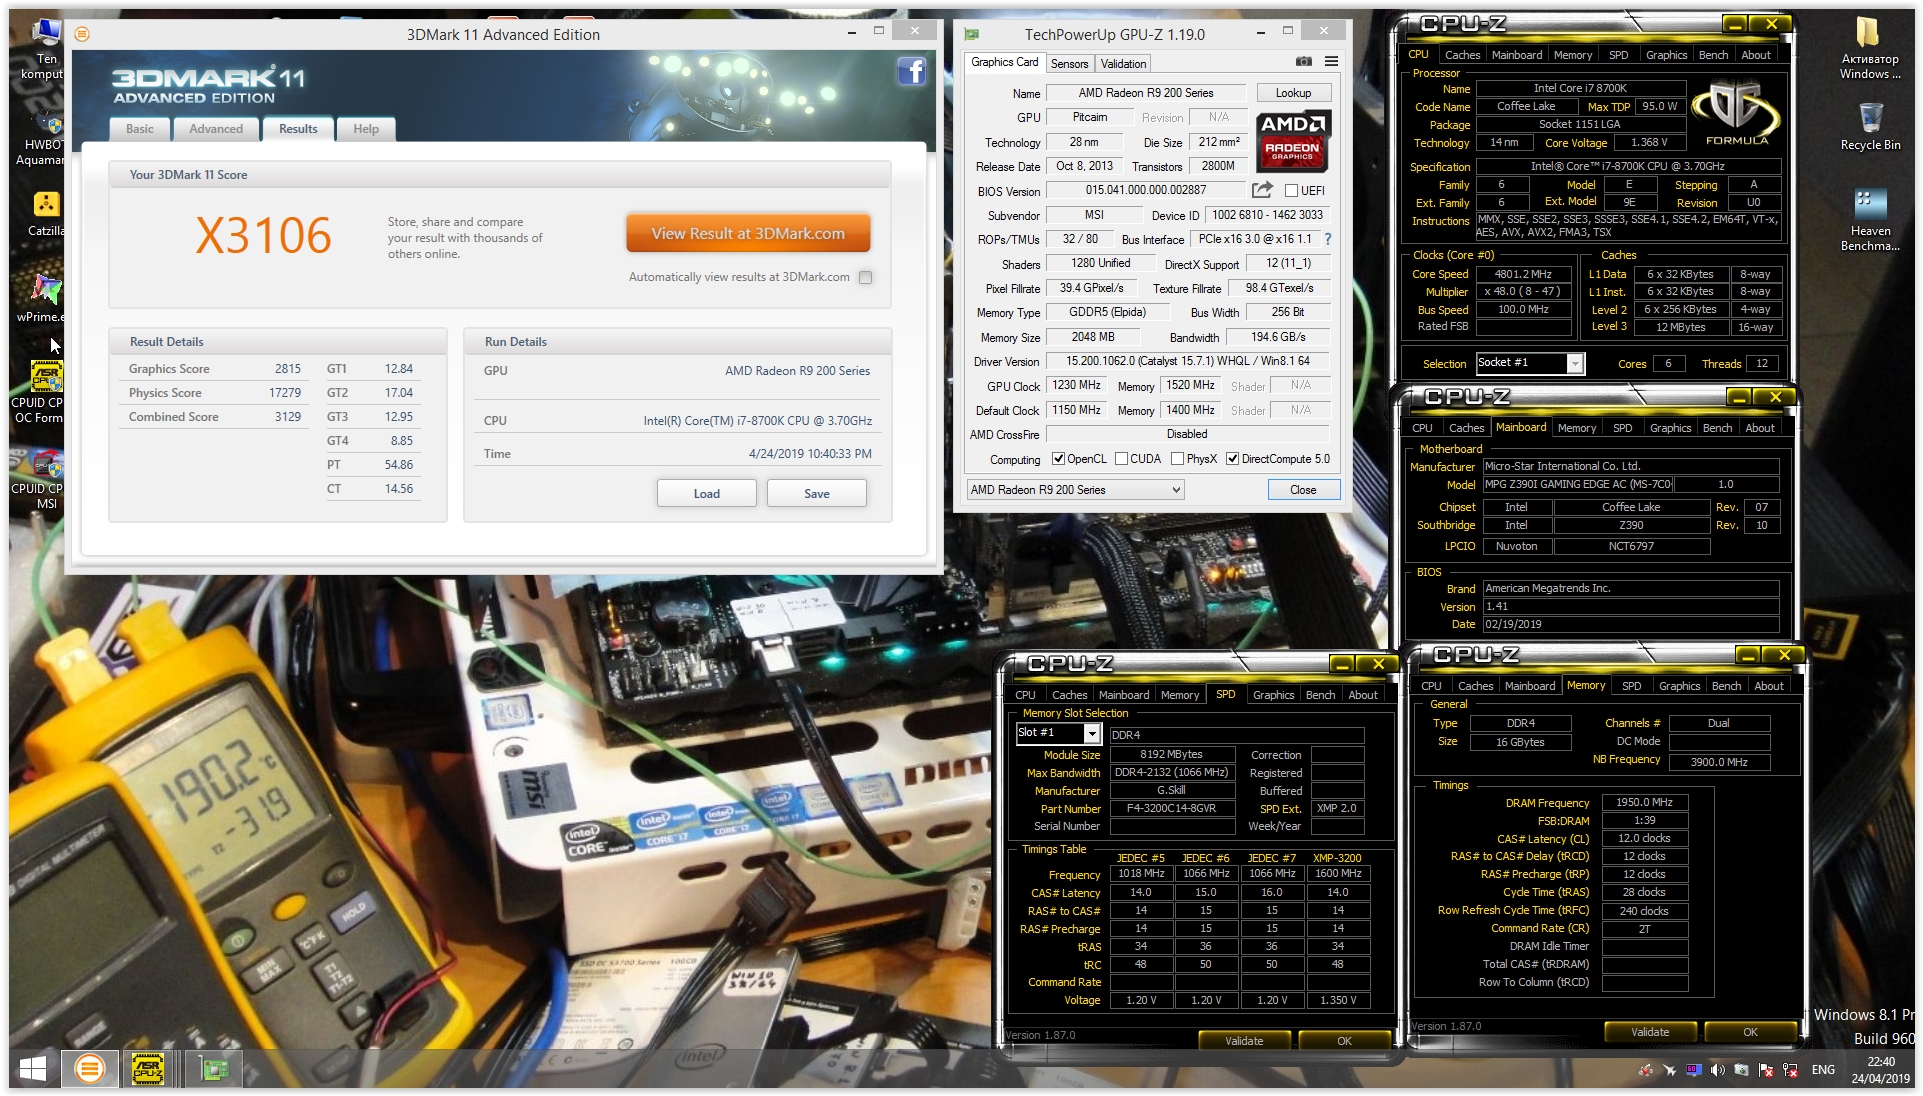Click the airplane tray icon
Viewport: 1923px width, 1096px height.
point(1669,1070)
